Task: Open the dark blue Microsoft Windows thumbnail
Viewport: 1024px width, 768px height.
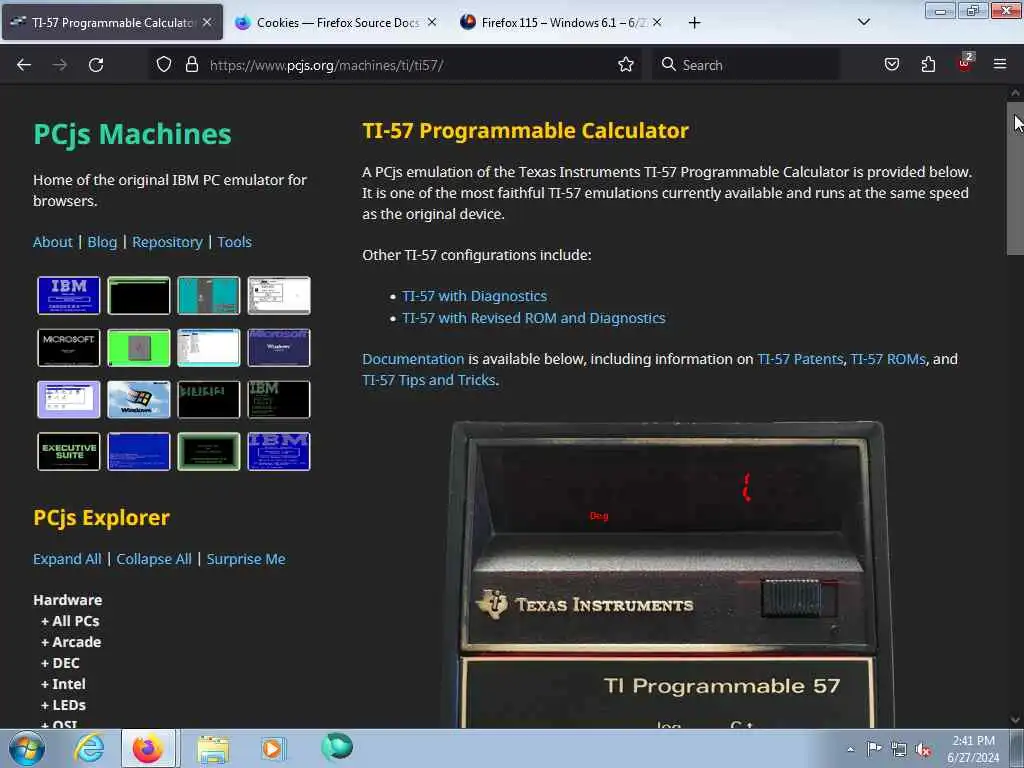Action: (279, 347)
